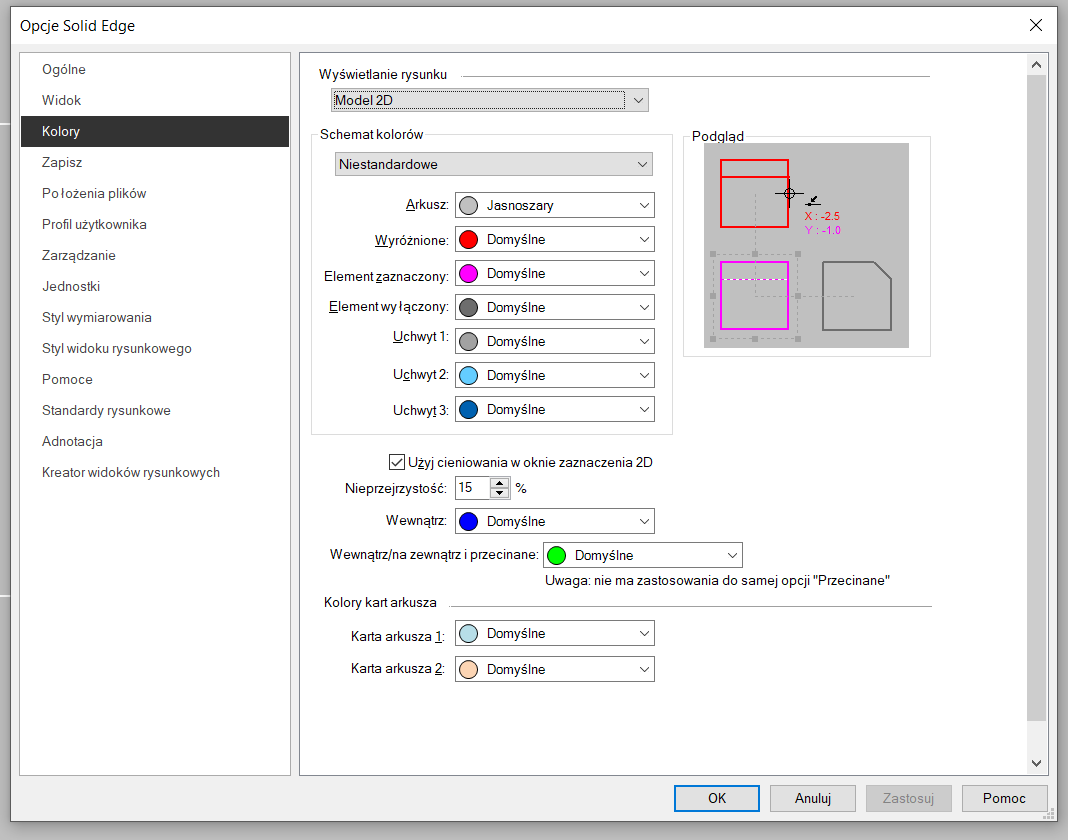The height and width of the screenshot is (840, 1068).
Task: Open the Uchwyt 2 color dropdown
Action: [554, 375]
